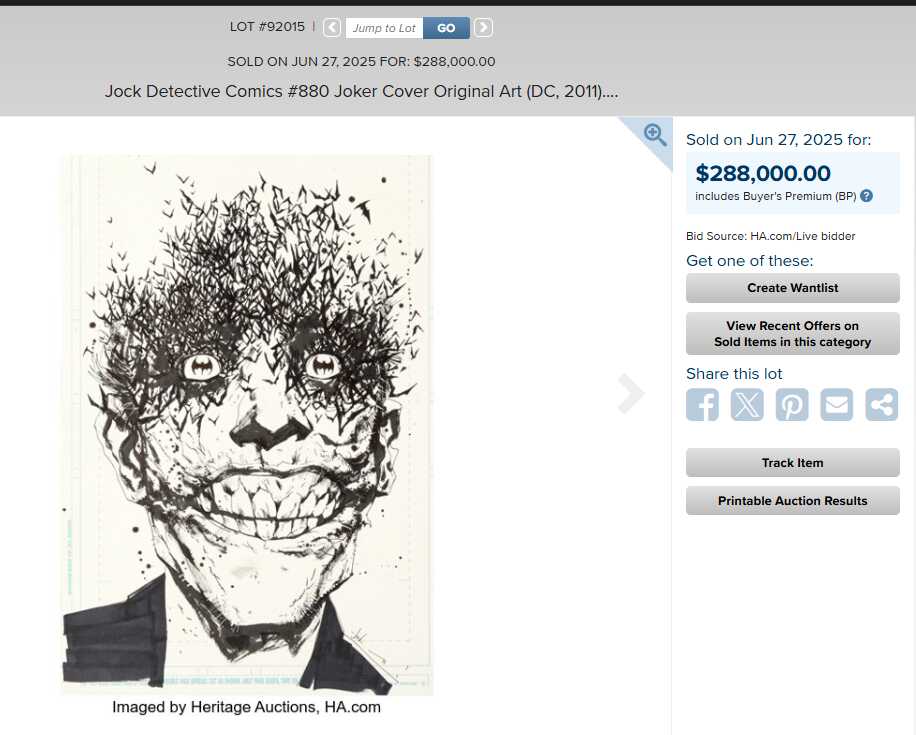The image size is (916, 735).
Task: Submit the GO button
Action: [446, 28]
